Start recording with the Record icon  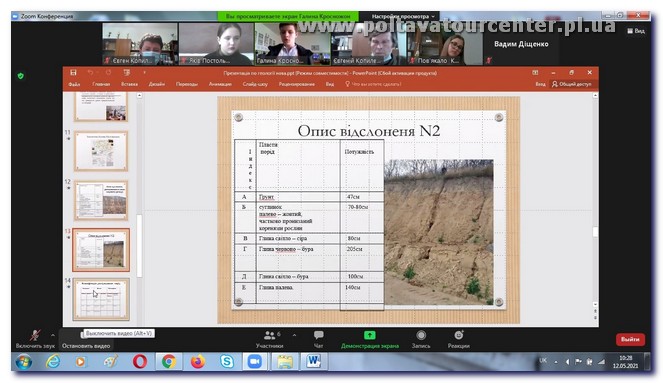pyautogui.click(x=421, y=335)
